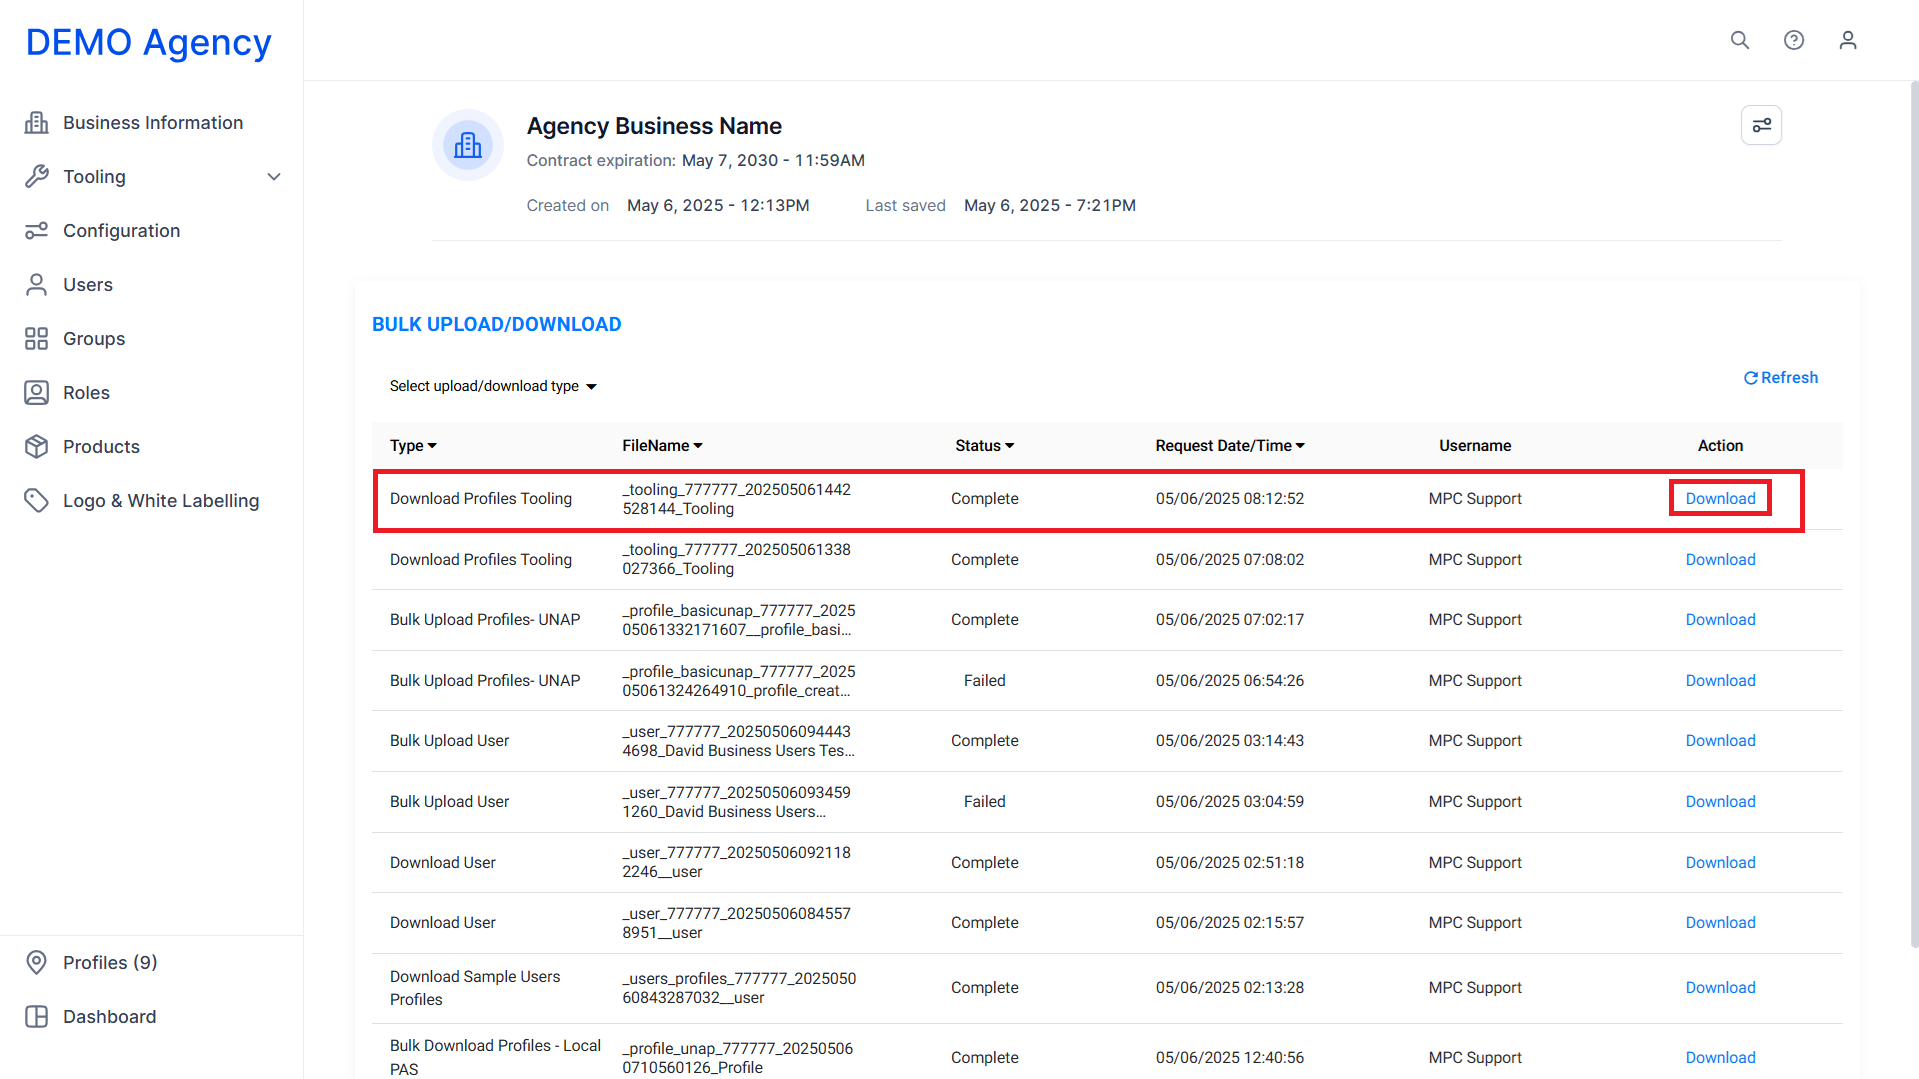
Task: Download the 02:15:57 Download User file
Action: tap(1720, 923)
